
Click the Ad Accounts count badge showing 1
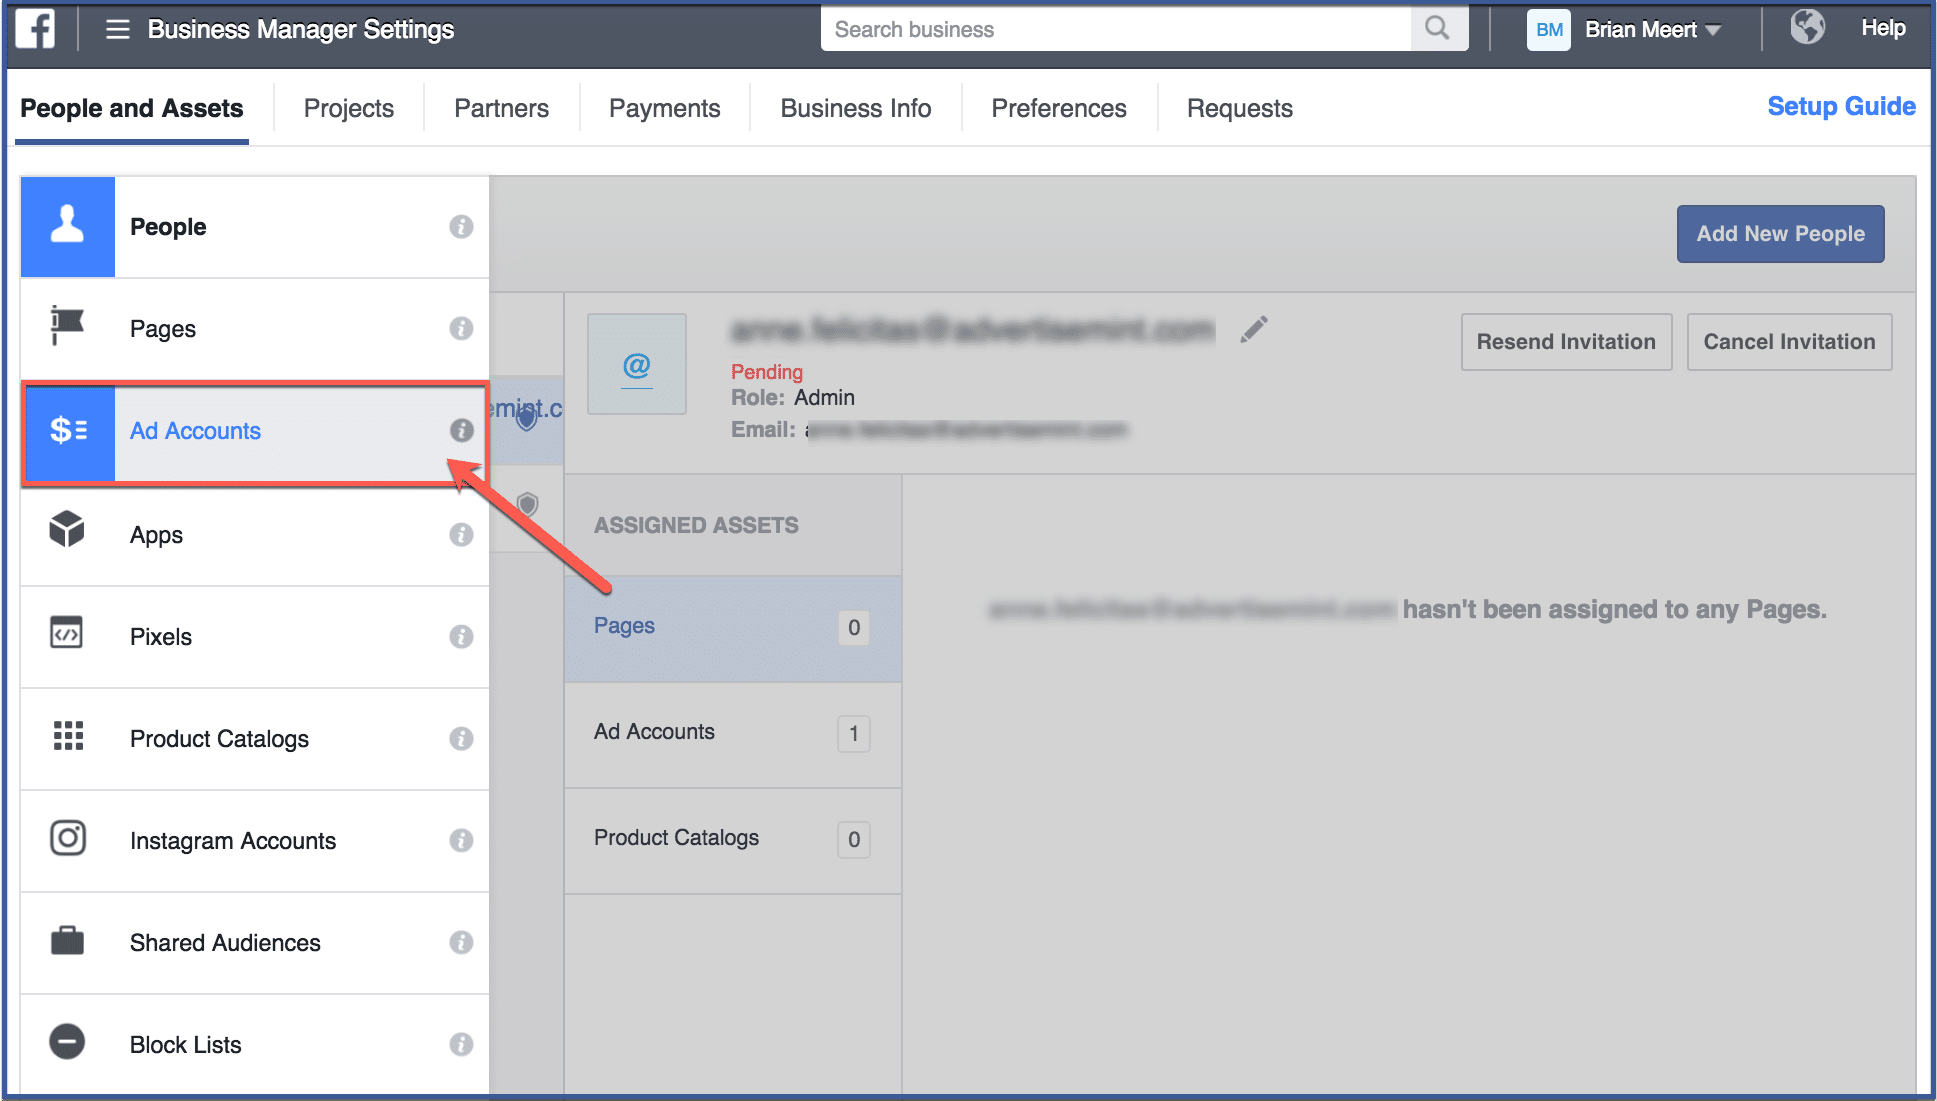point(854,734)
